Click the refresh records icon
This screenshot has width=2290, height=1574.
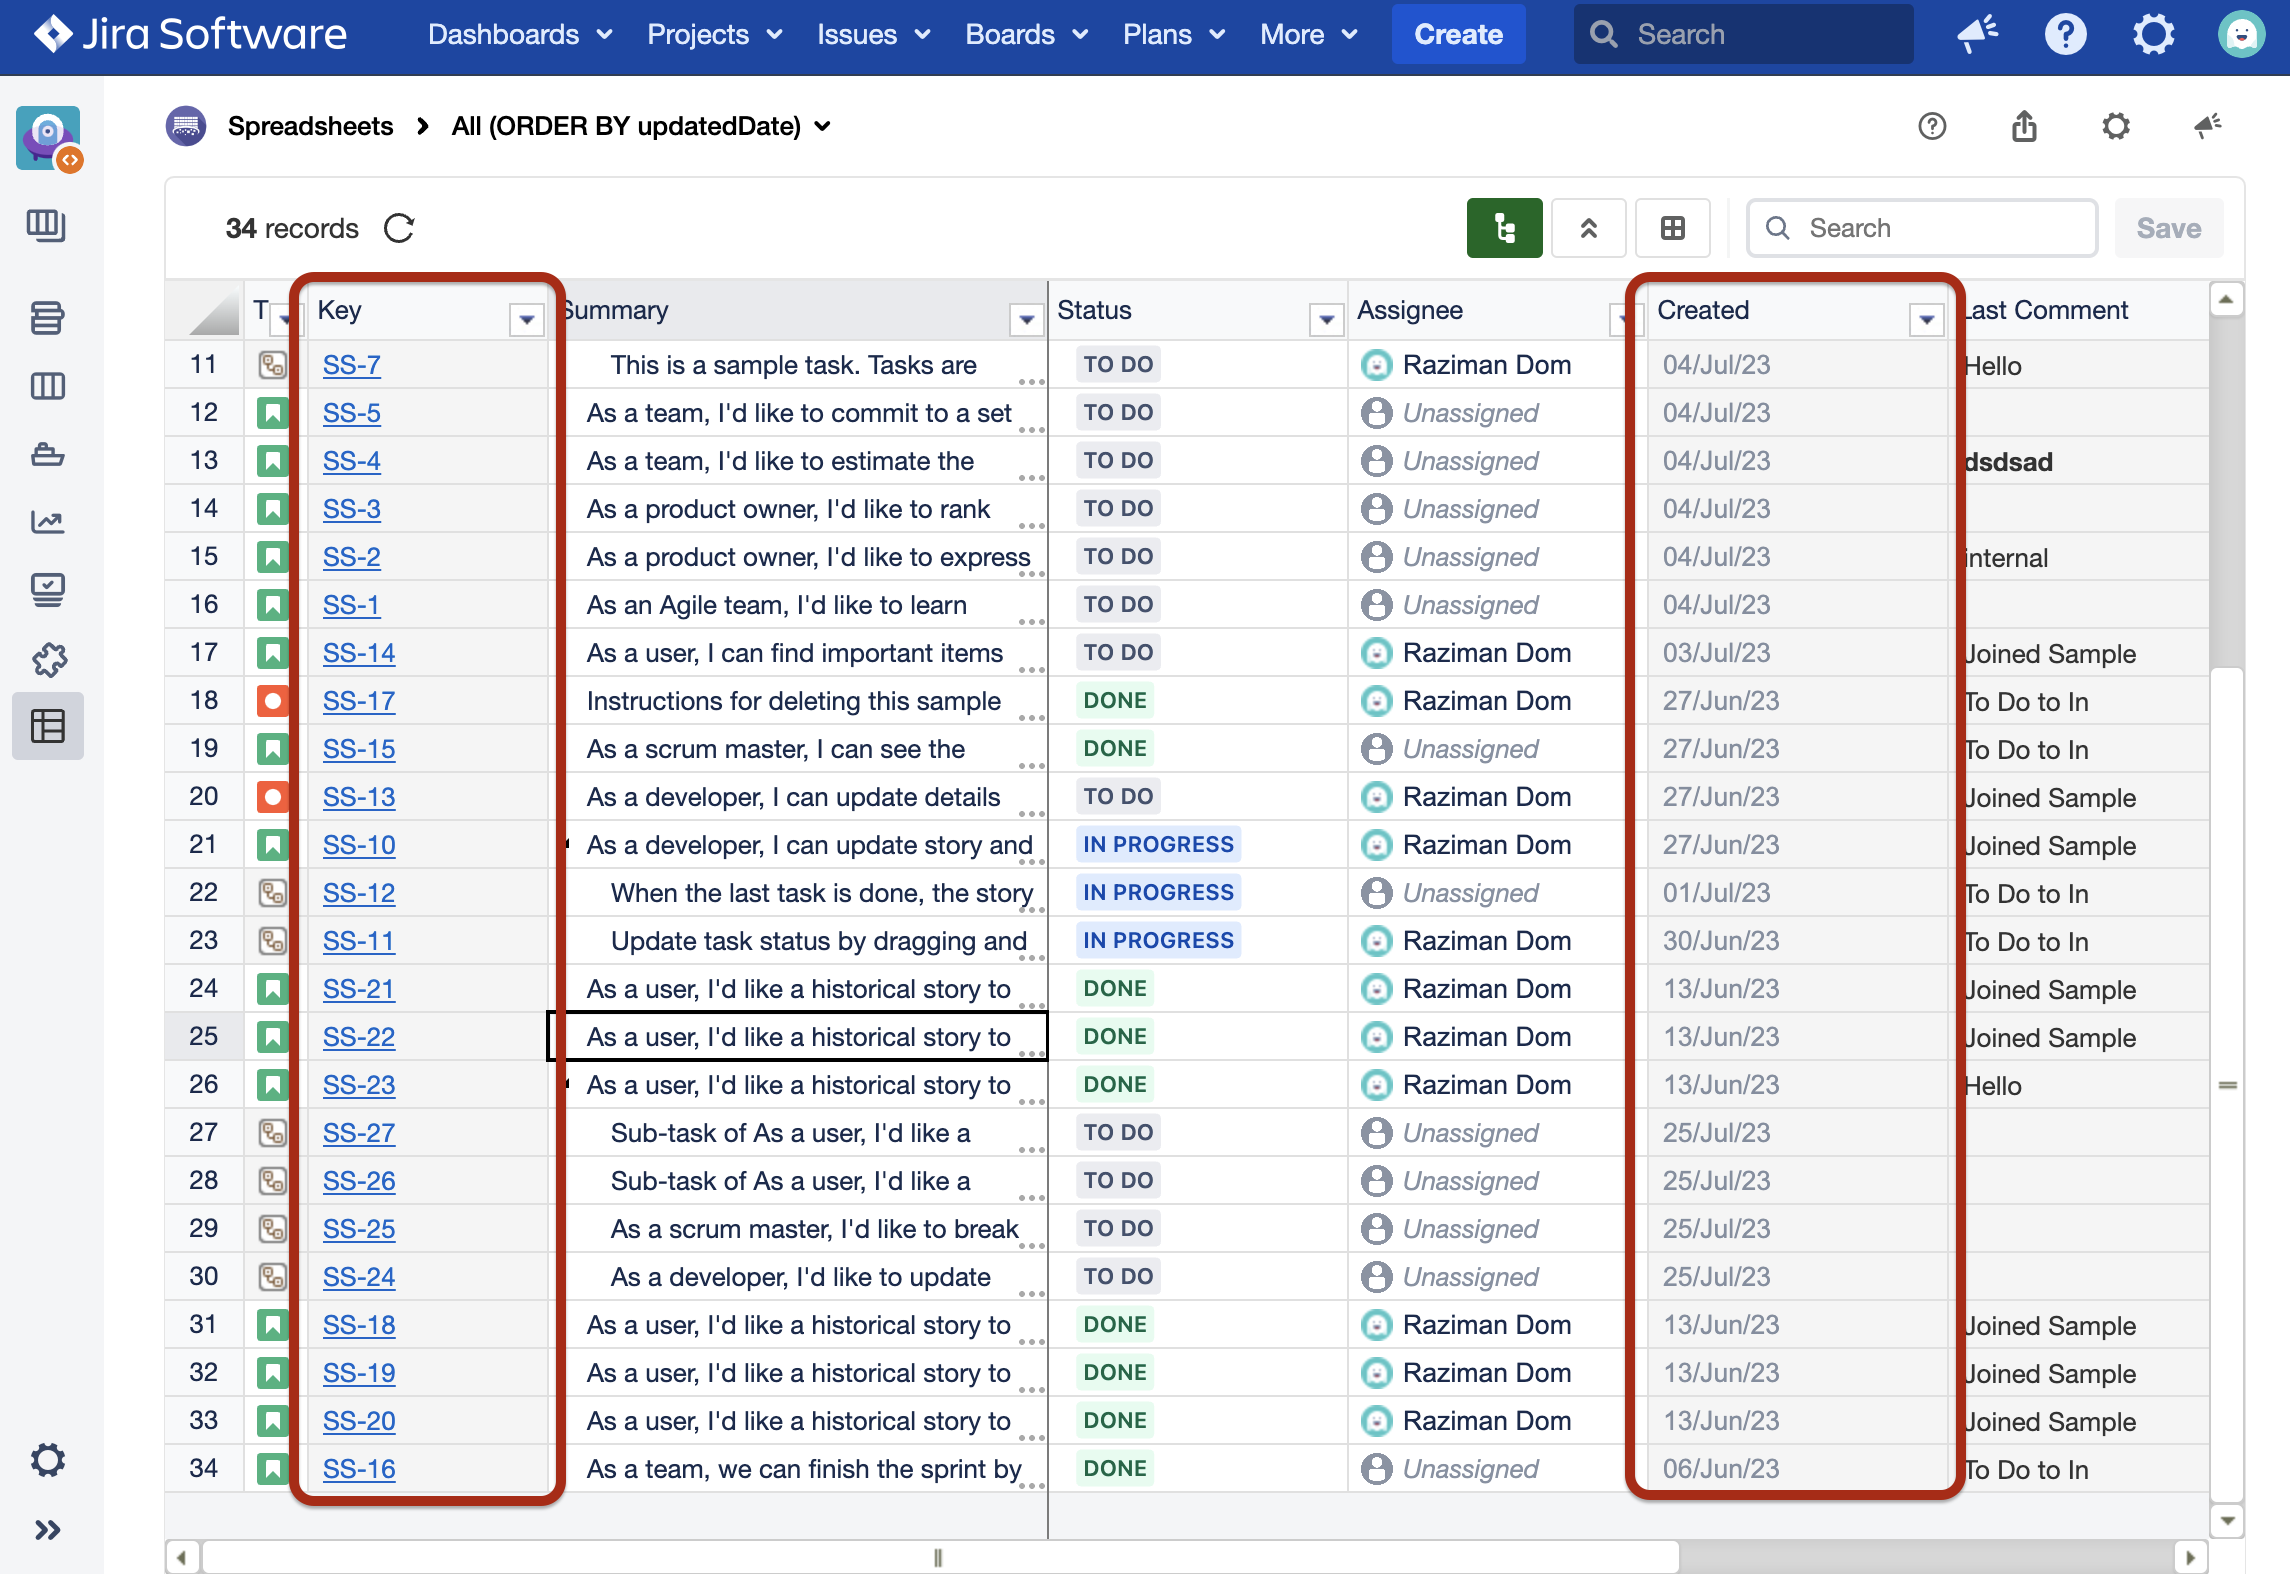tap(399, 228)
